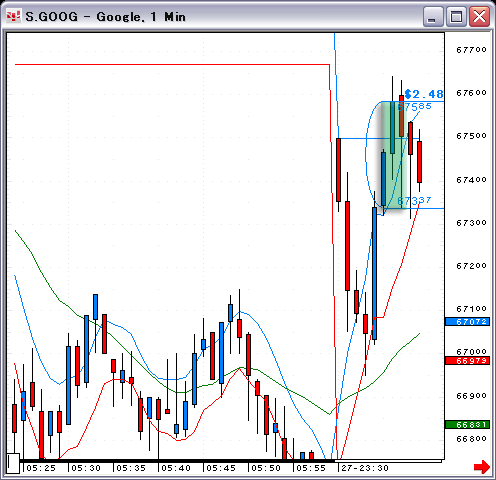Screen dimensions: 496x480
Task: Click the S.GOOG - Google, 1 Min title
Action: click(105, 16)
